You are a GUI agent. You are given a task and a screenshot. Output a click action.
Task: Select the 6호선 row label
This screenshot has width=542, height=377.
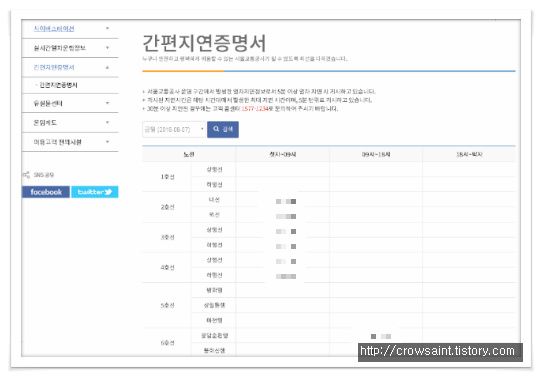(x=167, y=343)
